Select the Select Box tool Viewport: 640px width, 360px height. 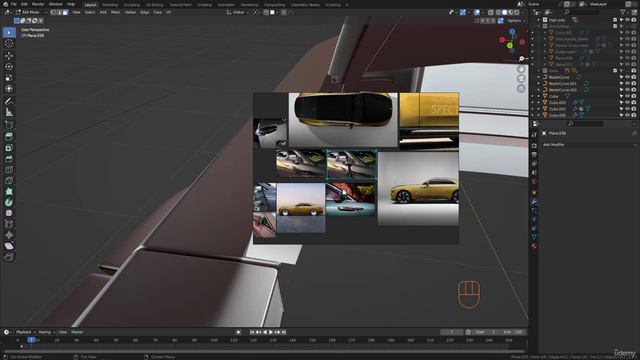[x=9, y=32]
